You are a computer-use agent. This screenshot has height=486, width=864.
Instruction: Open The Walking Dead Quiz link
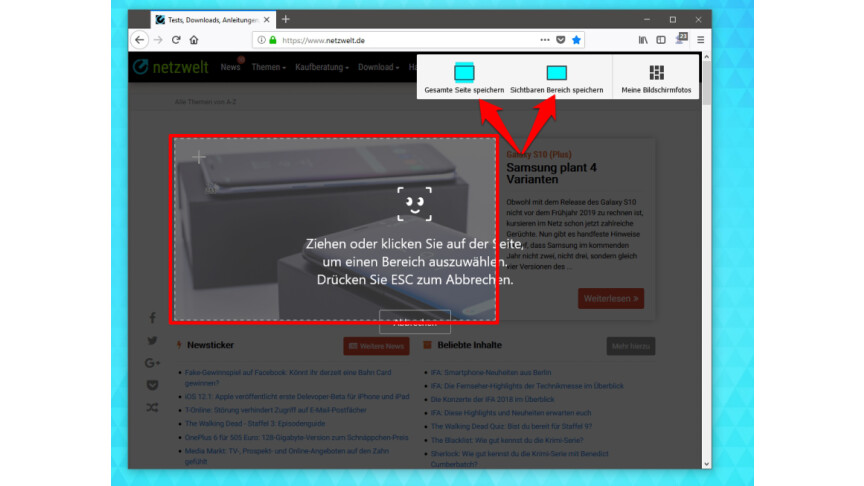click(x=511, y=426)
